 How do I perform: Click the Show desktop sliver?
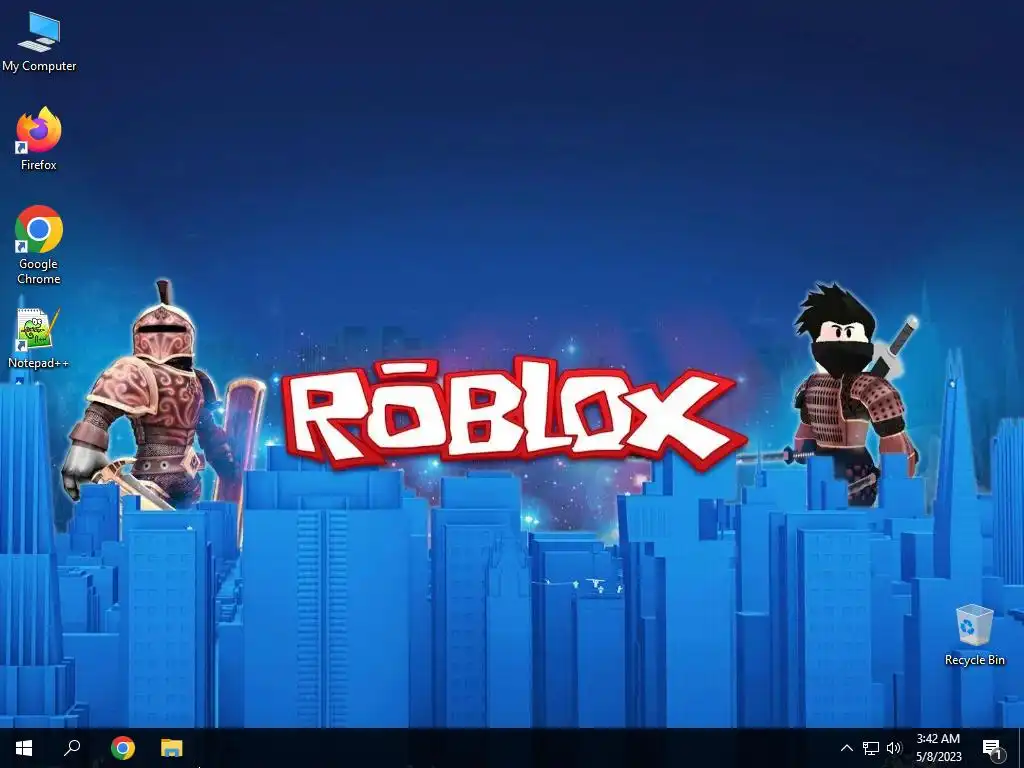pyautogui.click(x=1021, y=748)
